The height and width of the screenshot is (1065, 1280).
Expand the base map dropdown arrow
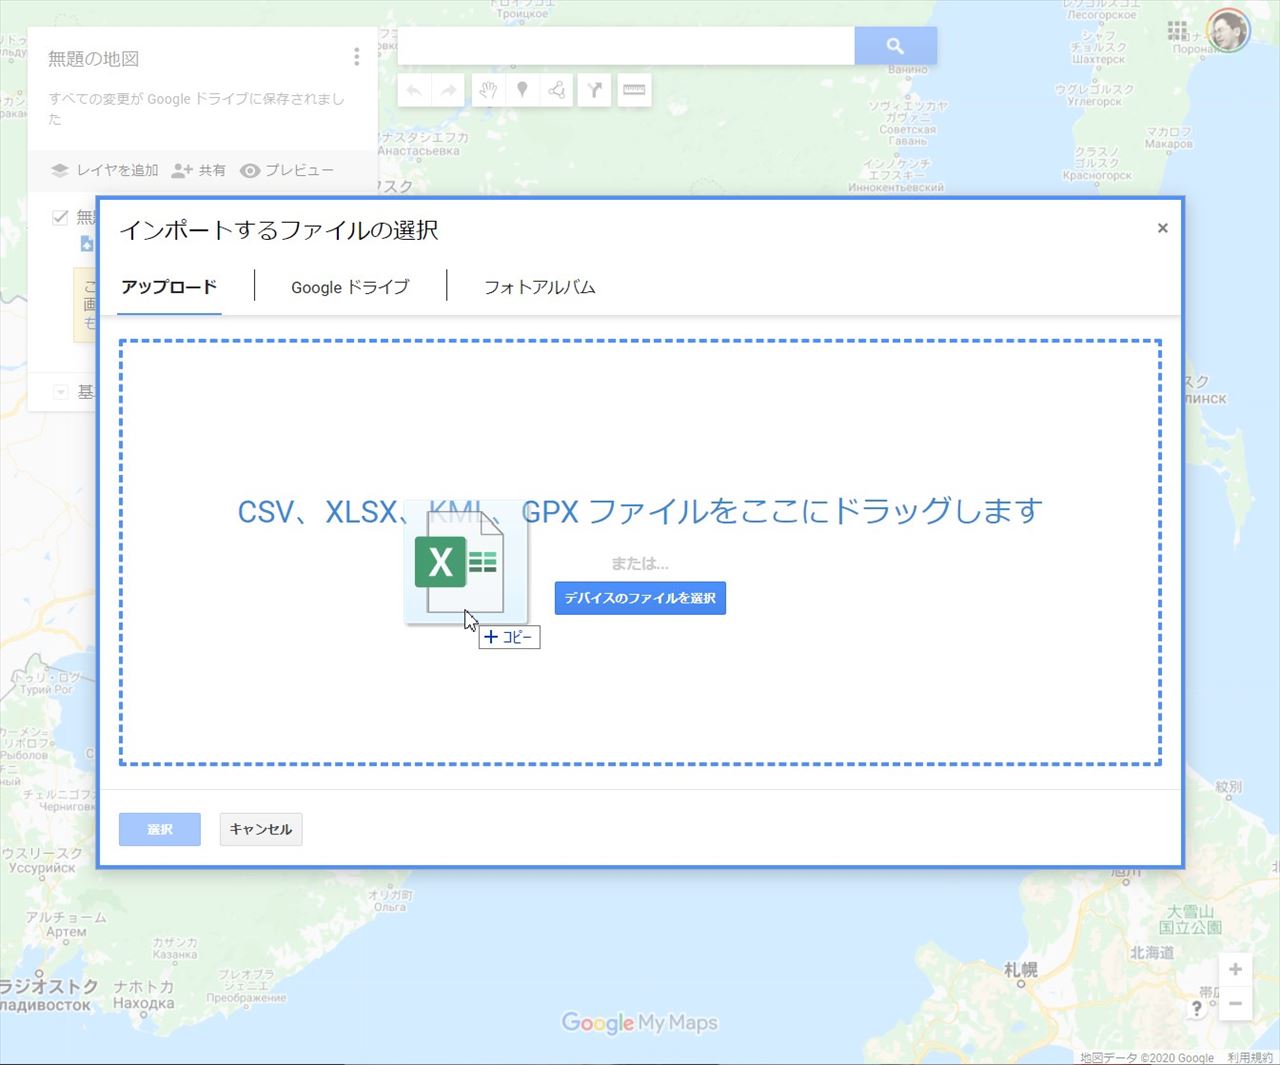[60, 392]
